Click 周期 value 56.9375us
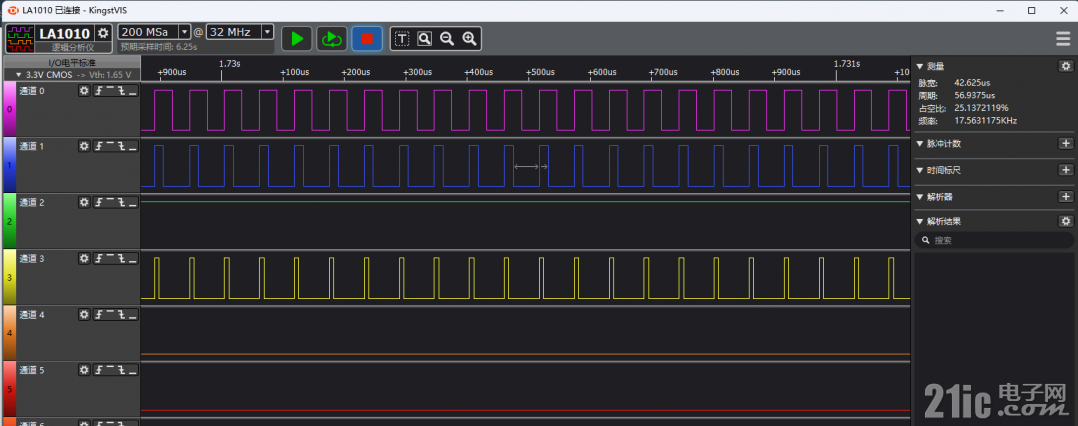The height and width of the screenshot is (426, 1078). point(975,96)
